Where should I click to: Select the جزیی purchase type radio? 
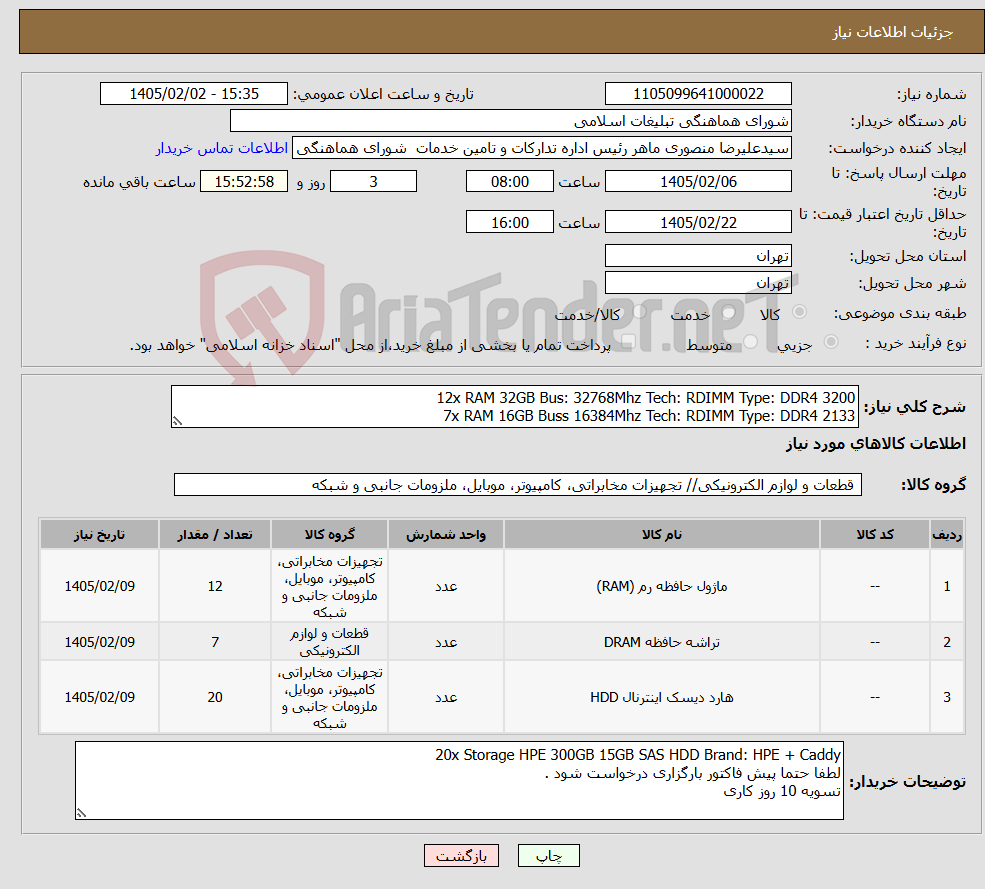click(x=830, y=342)
